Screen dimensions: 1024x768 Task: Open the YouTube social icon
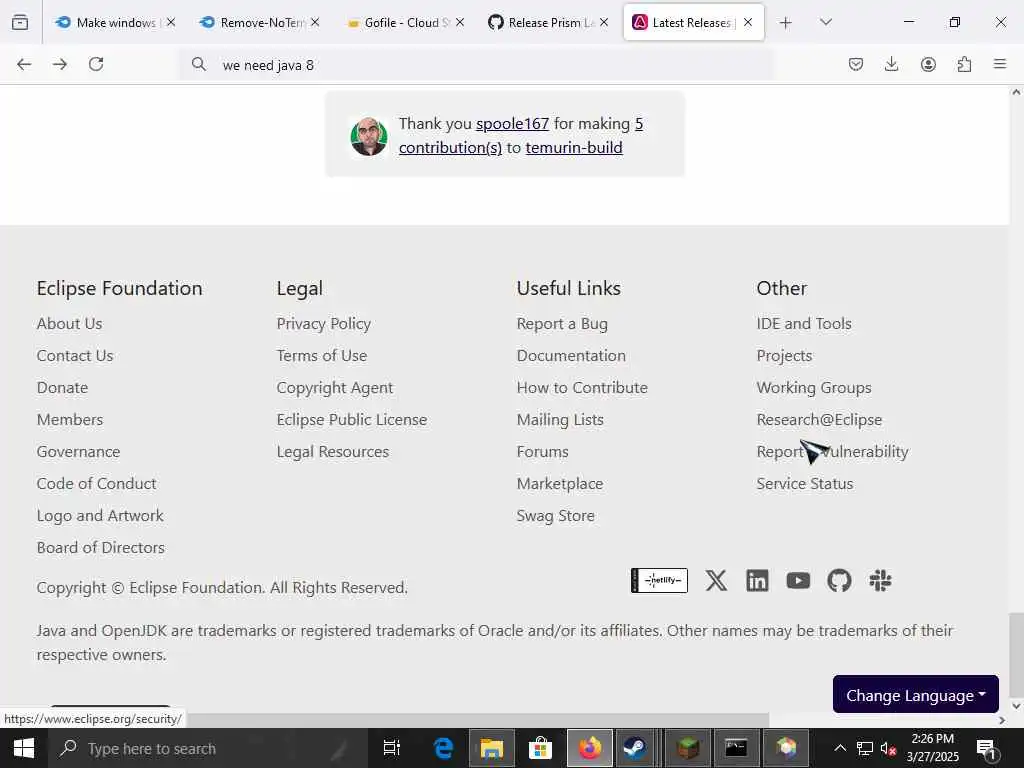pos(798,580)
